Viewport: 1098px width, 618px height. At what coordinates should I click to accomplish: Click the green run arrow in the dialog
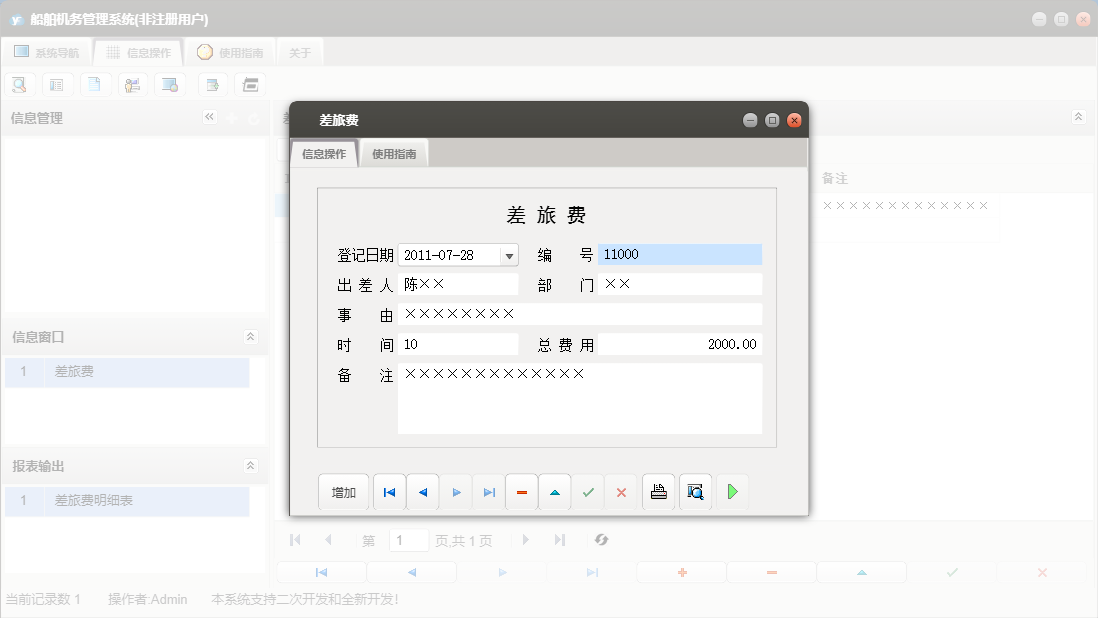[732, 491]
